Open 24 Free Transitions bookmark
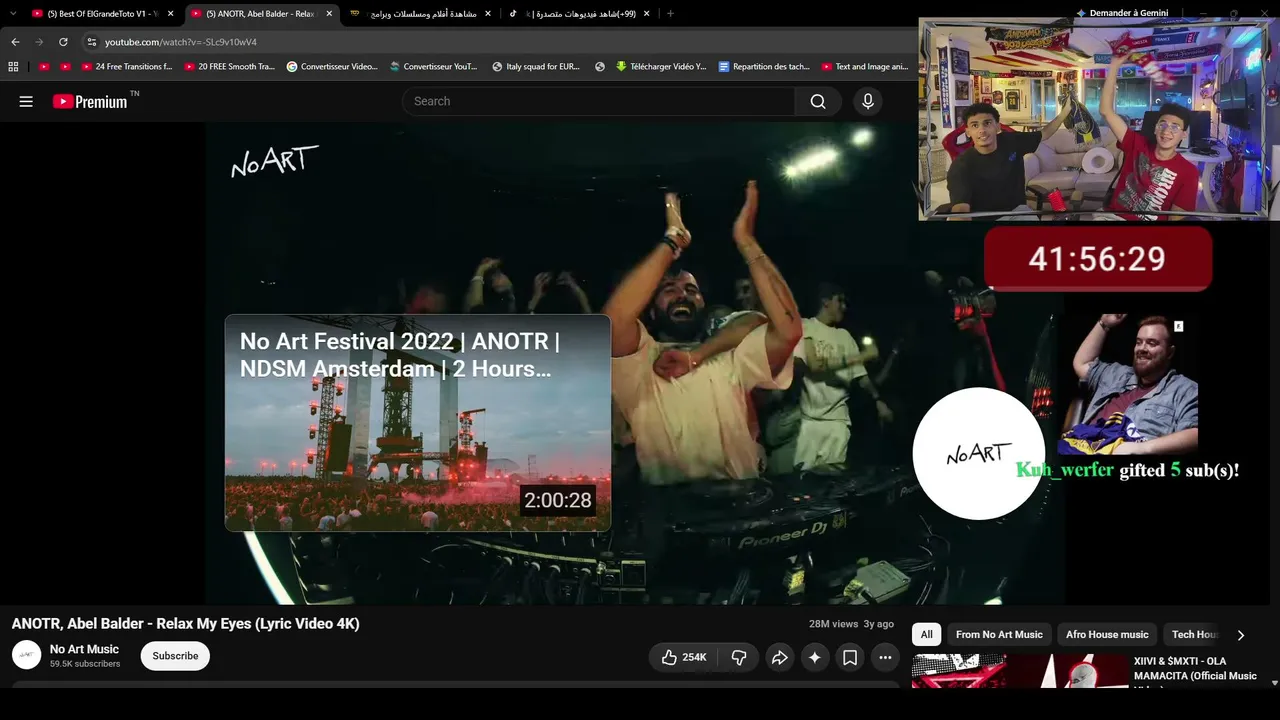The height and width of the screenshot is (720, 1280). (126, 67)
